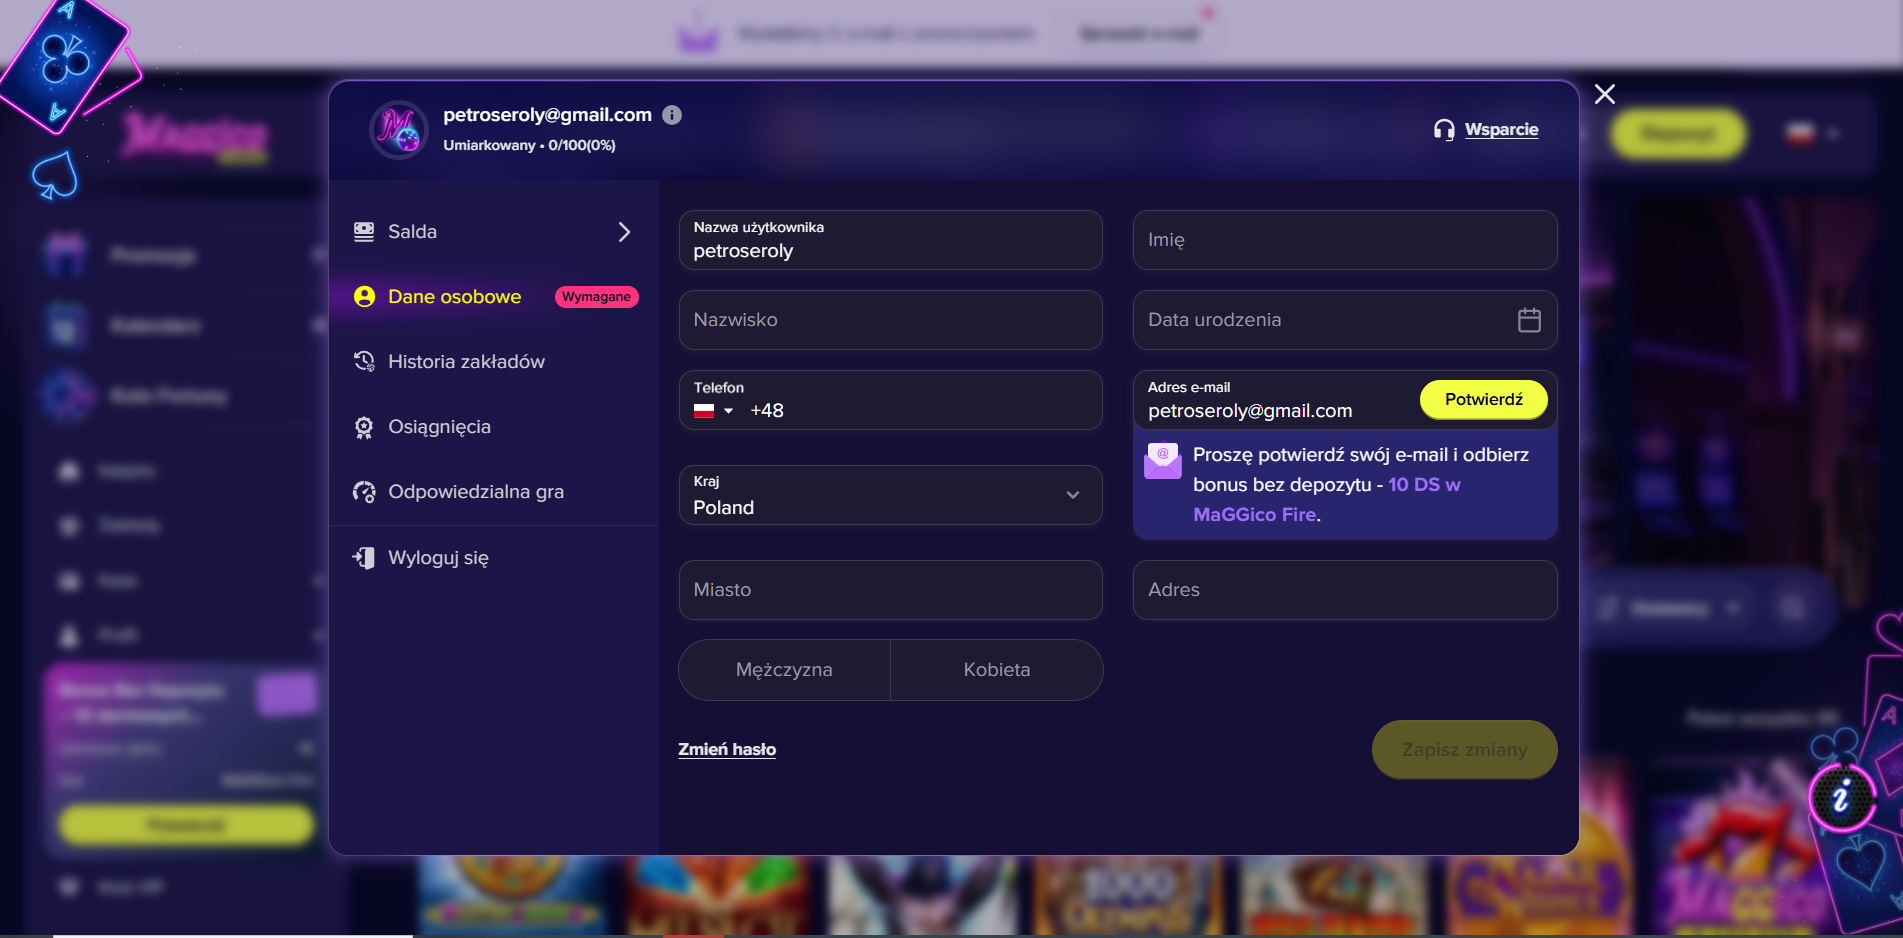Expand the Salda chevron arrow
The height and width of the screenshot is (938, 1903).
pyautogui.click(x=625, y=232)
